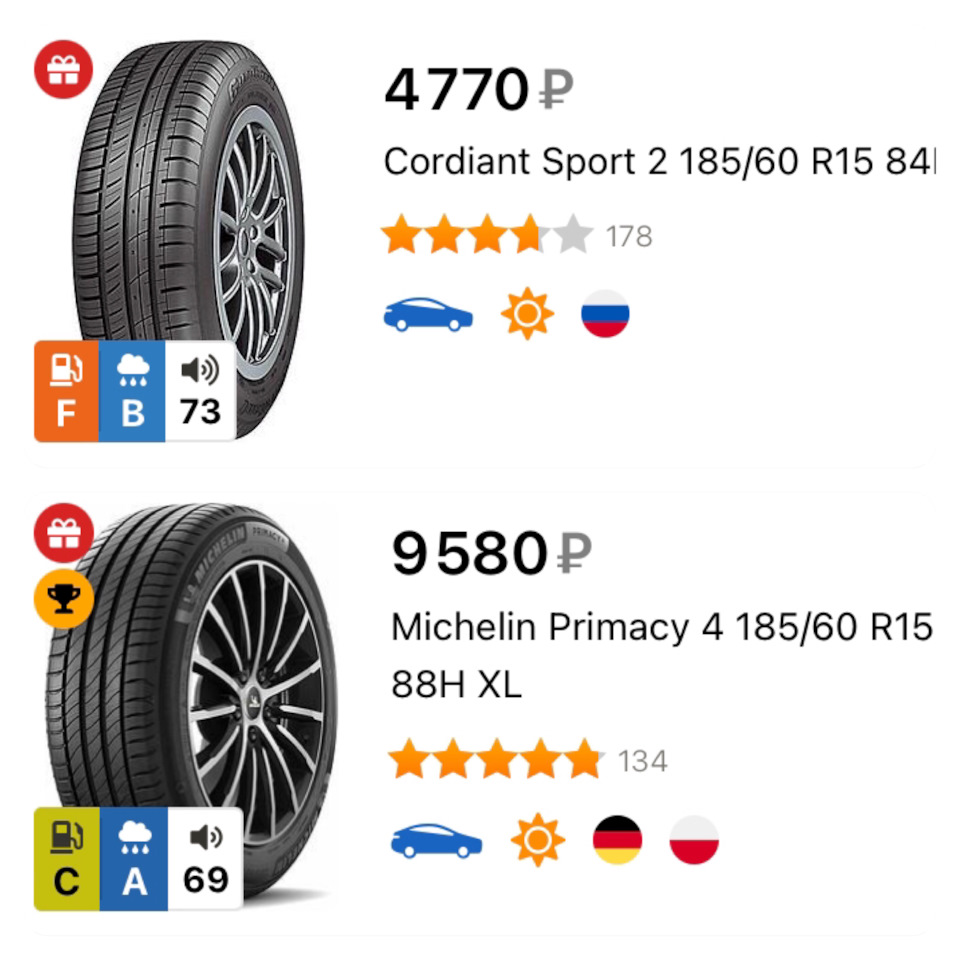Click the gift icon on Cordiant tire
960x960 pixels.
click(x=64, y=71)
